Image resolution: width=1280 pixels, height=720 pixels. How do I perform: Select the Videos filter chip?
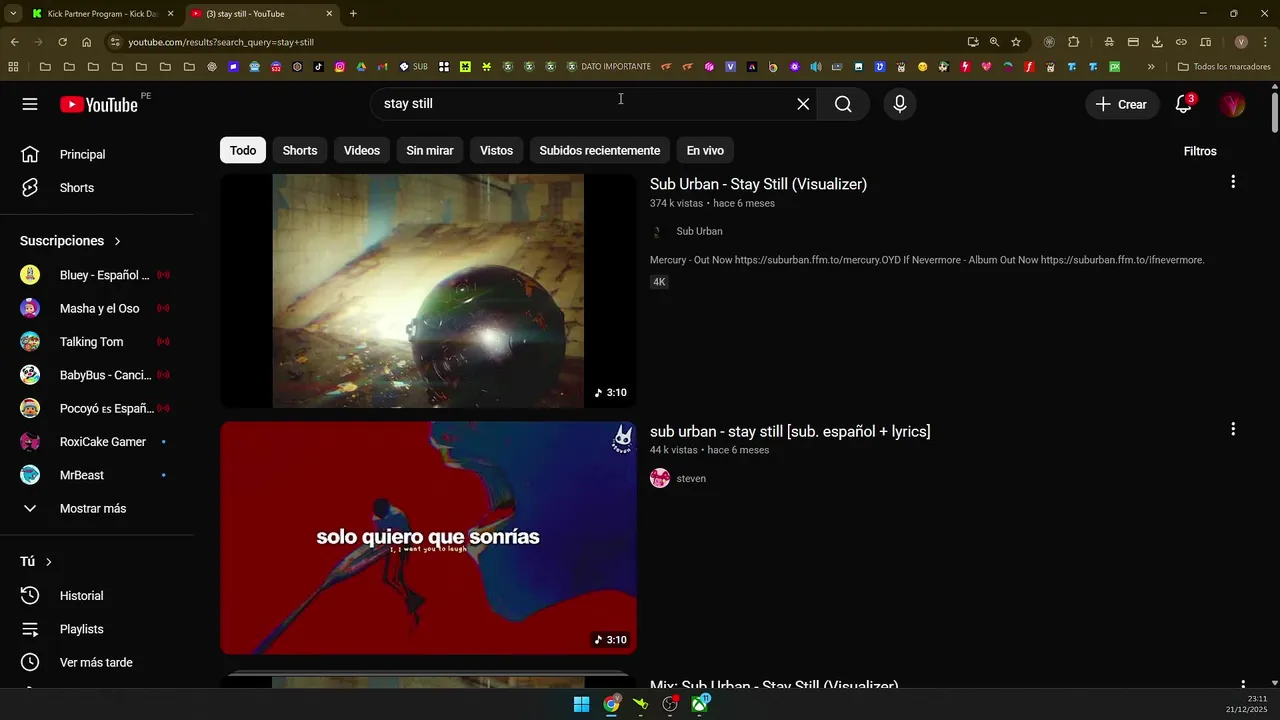coord(362,151)
